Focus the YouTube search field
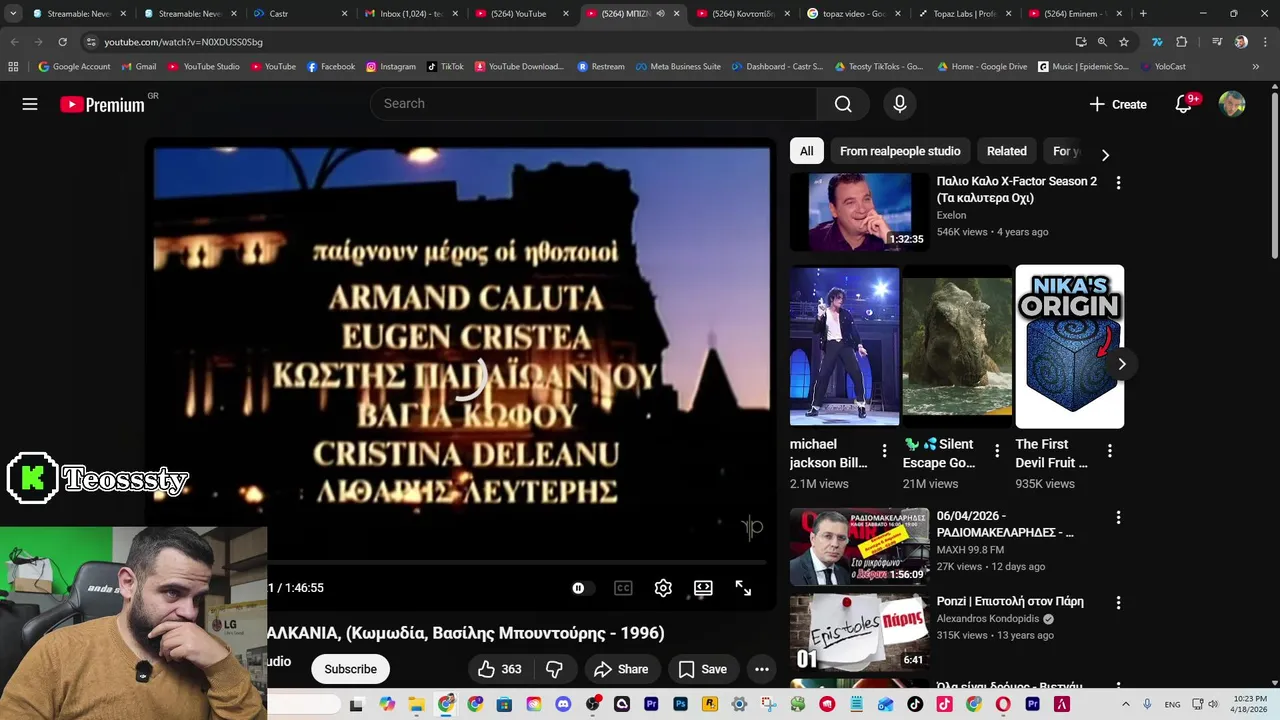Viewport: 1280px width, 720px height. [594, 104]
